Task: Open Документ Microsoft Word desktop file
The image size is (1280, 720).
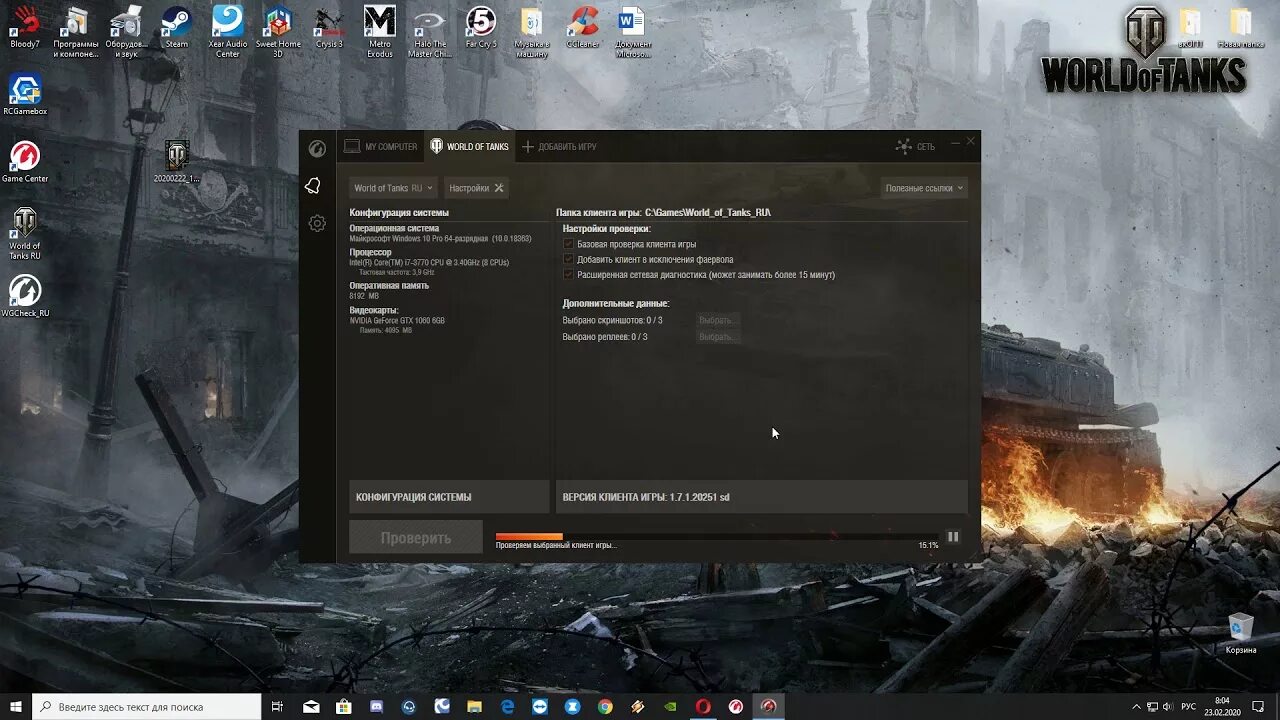Action: click(x=633, y=32)
